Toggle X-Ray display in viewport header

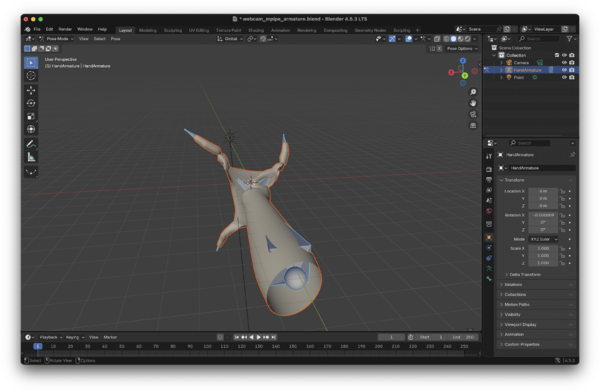[437, 39]
